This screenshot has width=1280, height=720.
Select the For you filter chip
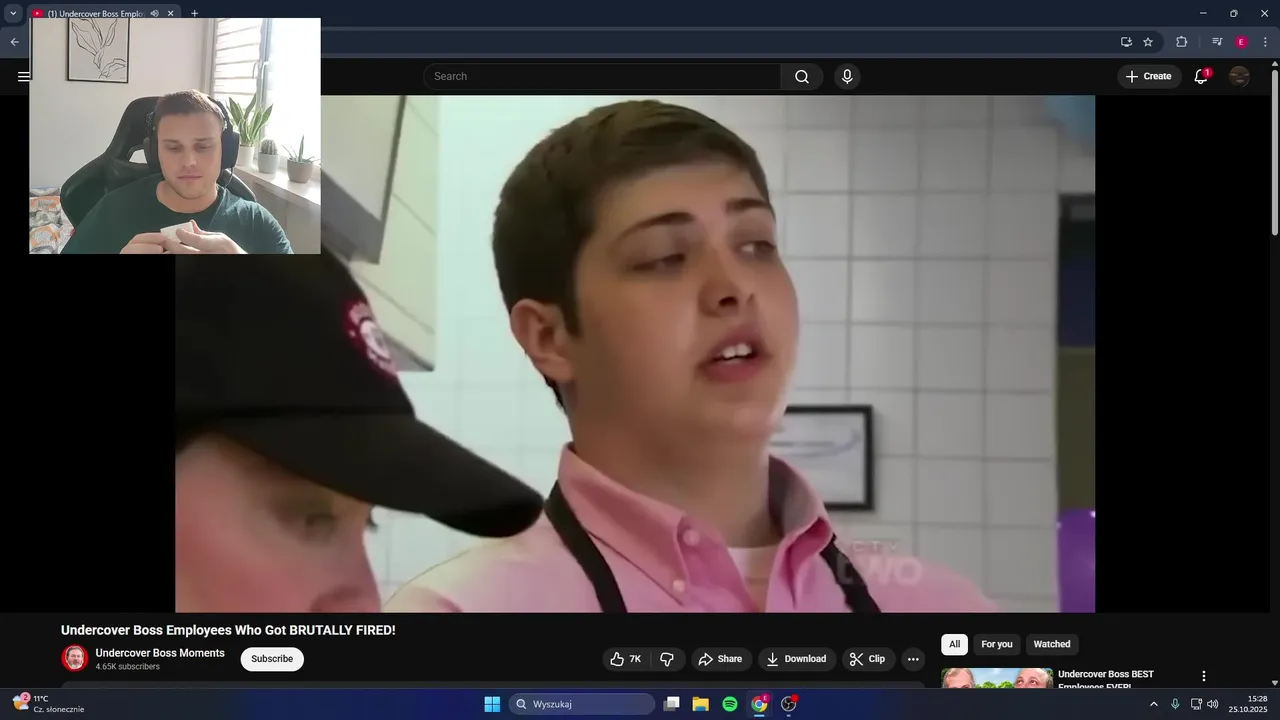click(996, 644)
